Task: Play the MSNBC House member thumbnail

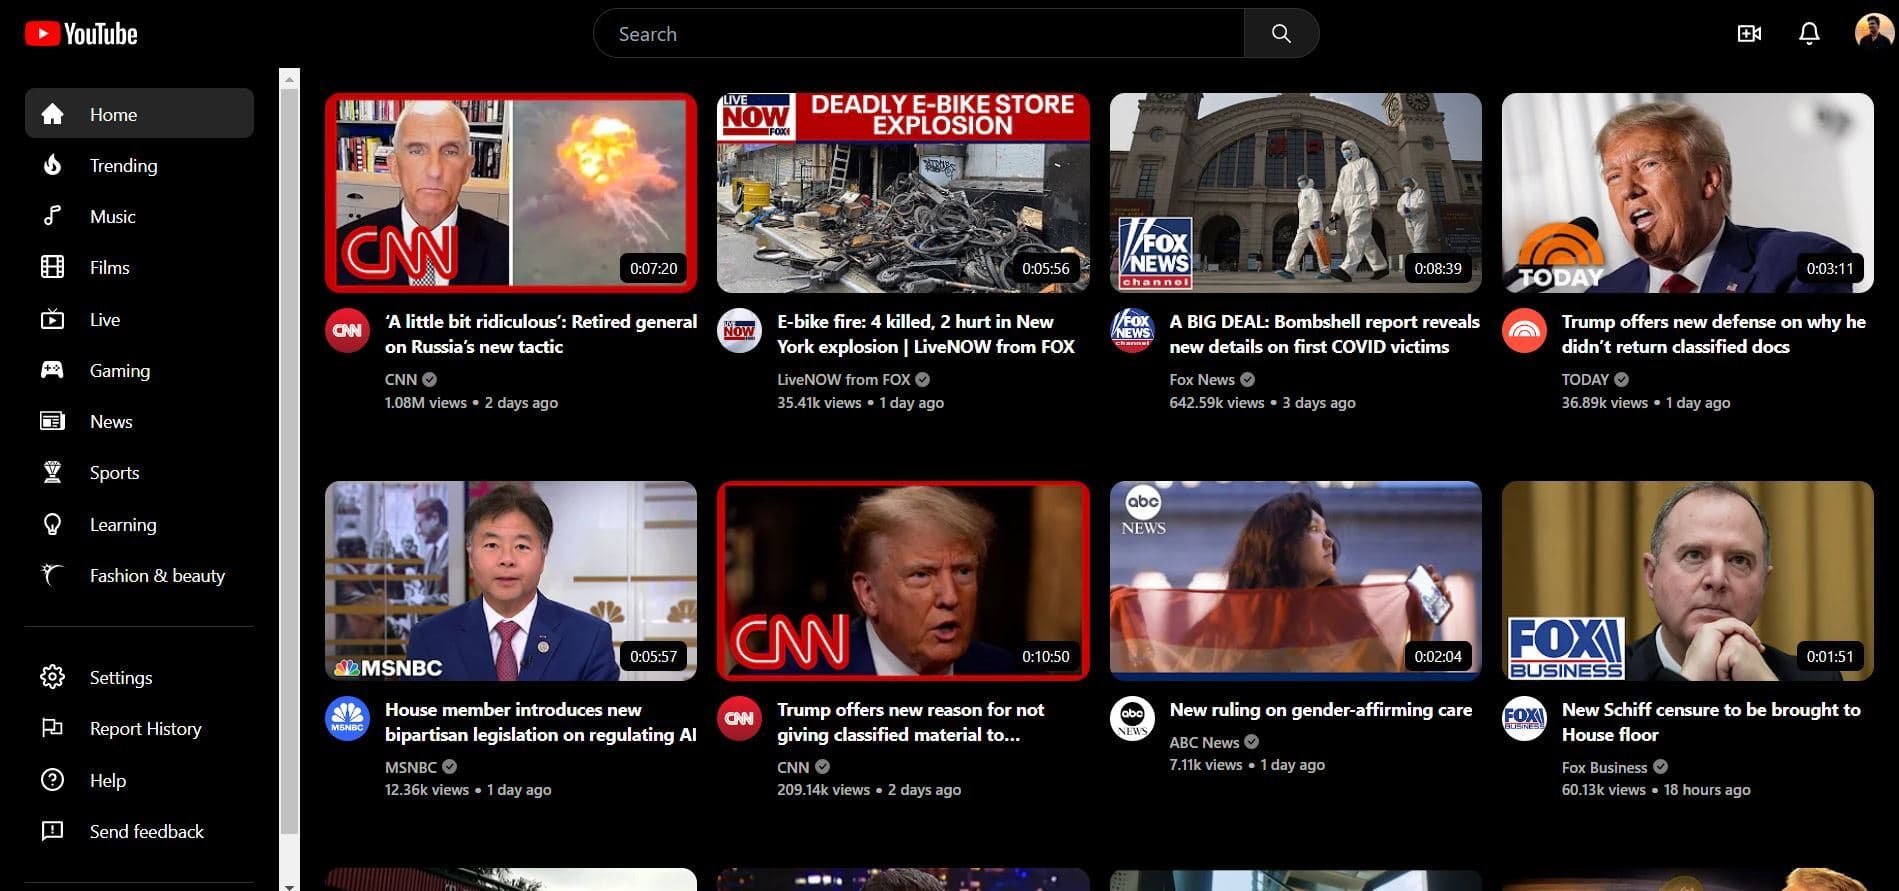Action: coord(511,581)
